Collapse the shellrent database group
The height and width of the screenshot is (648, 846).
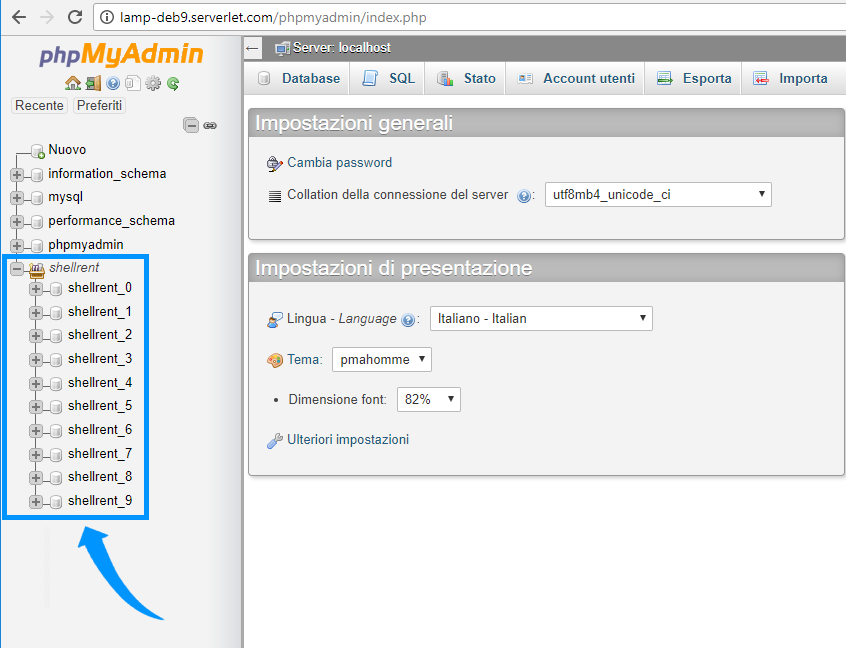[x=17, y=268]
